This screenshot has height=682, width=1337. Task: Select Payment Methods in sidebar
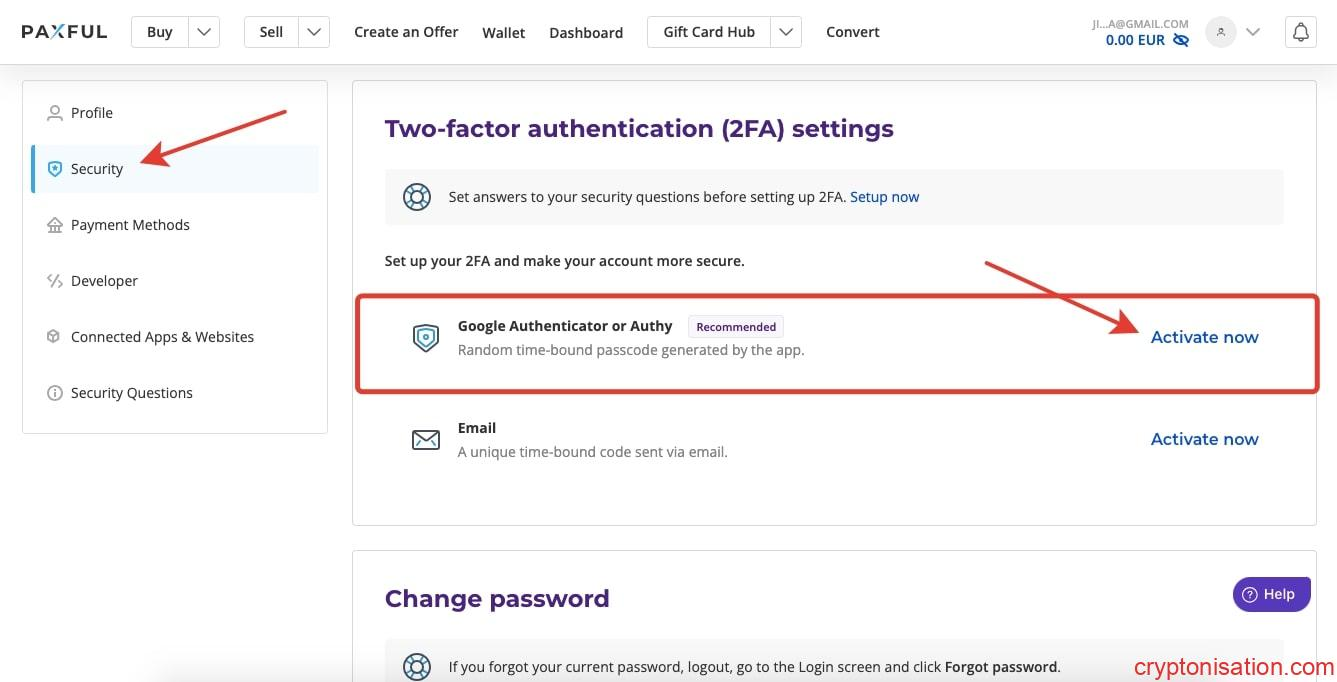pos(130,225)
